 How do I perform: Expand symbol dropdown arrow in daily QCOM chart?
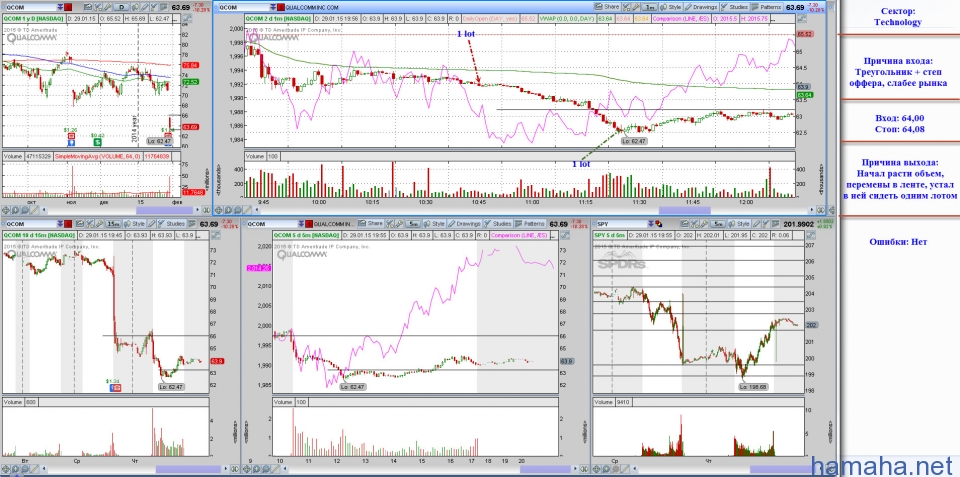pyautogui.click(x=60, y=7)
